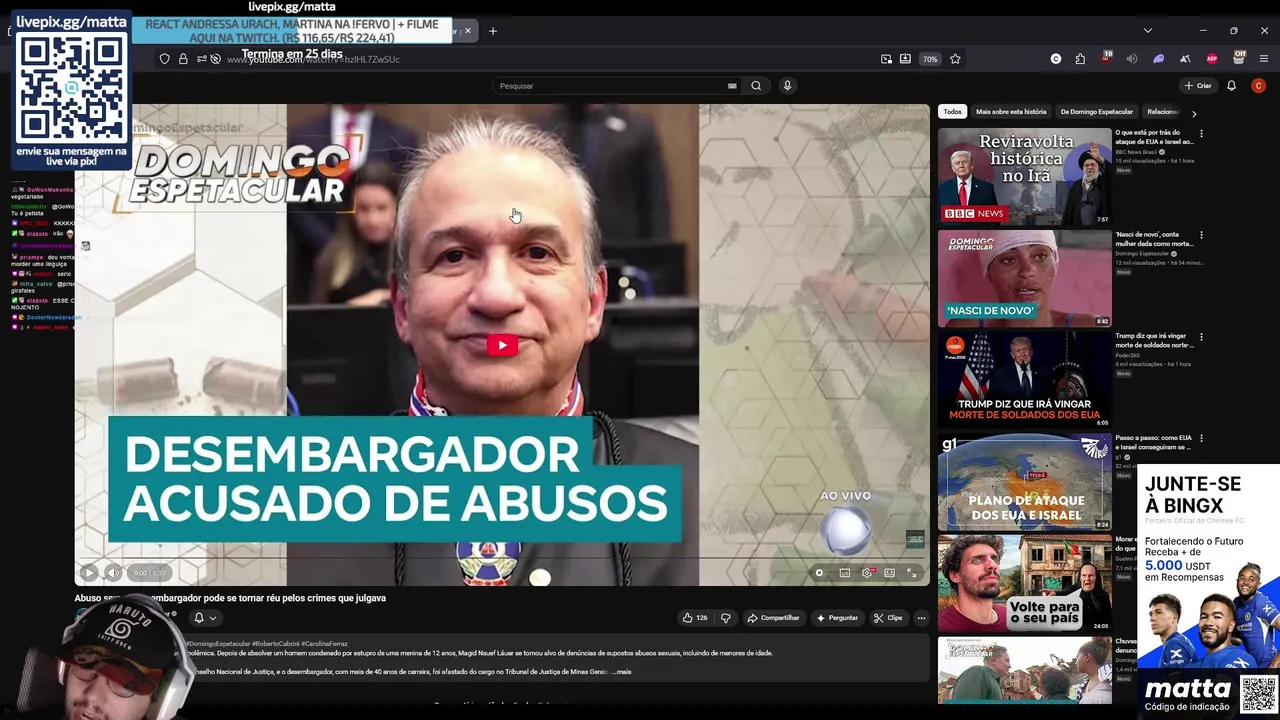
Task: Select the Todos filter chip
Action: (x=952, y=112)
